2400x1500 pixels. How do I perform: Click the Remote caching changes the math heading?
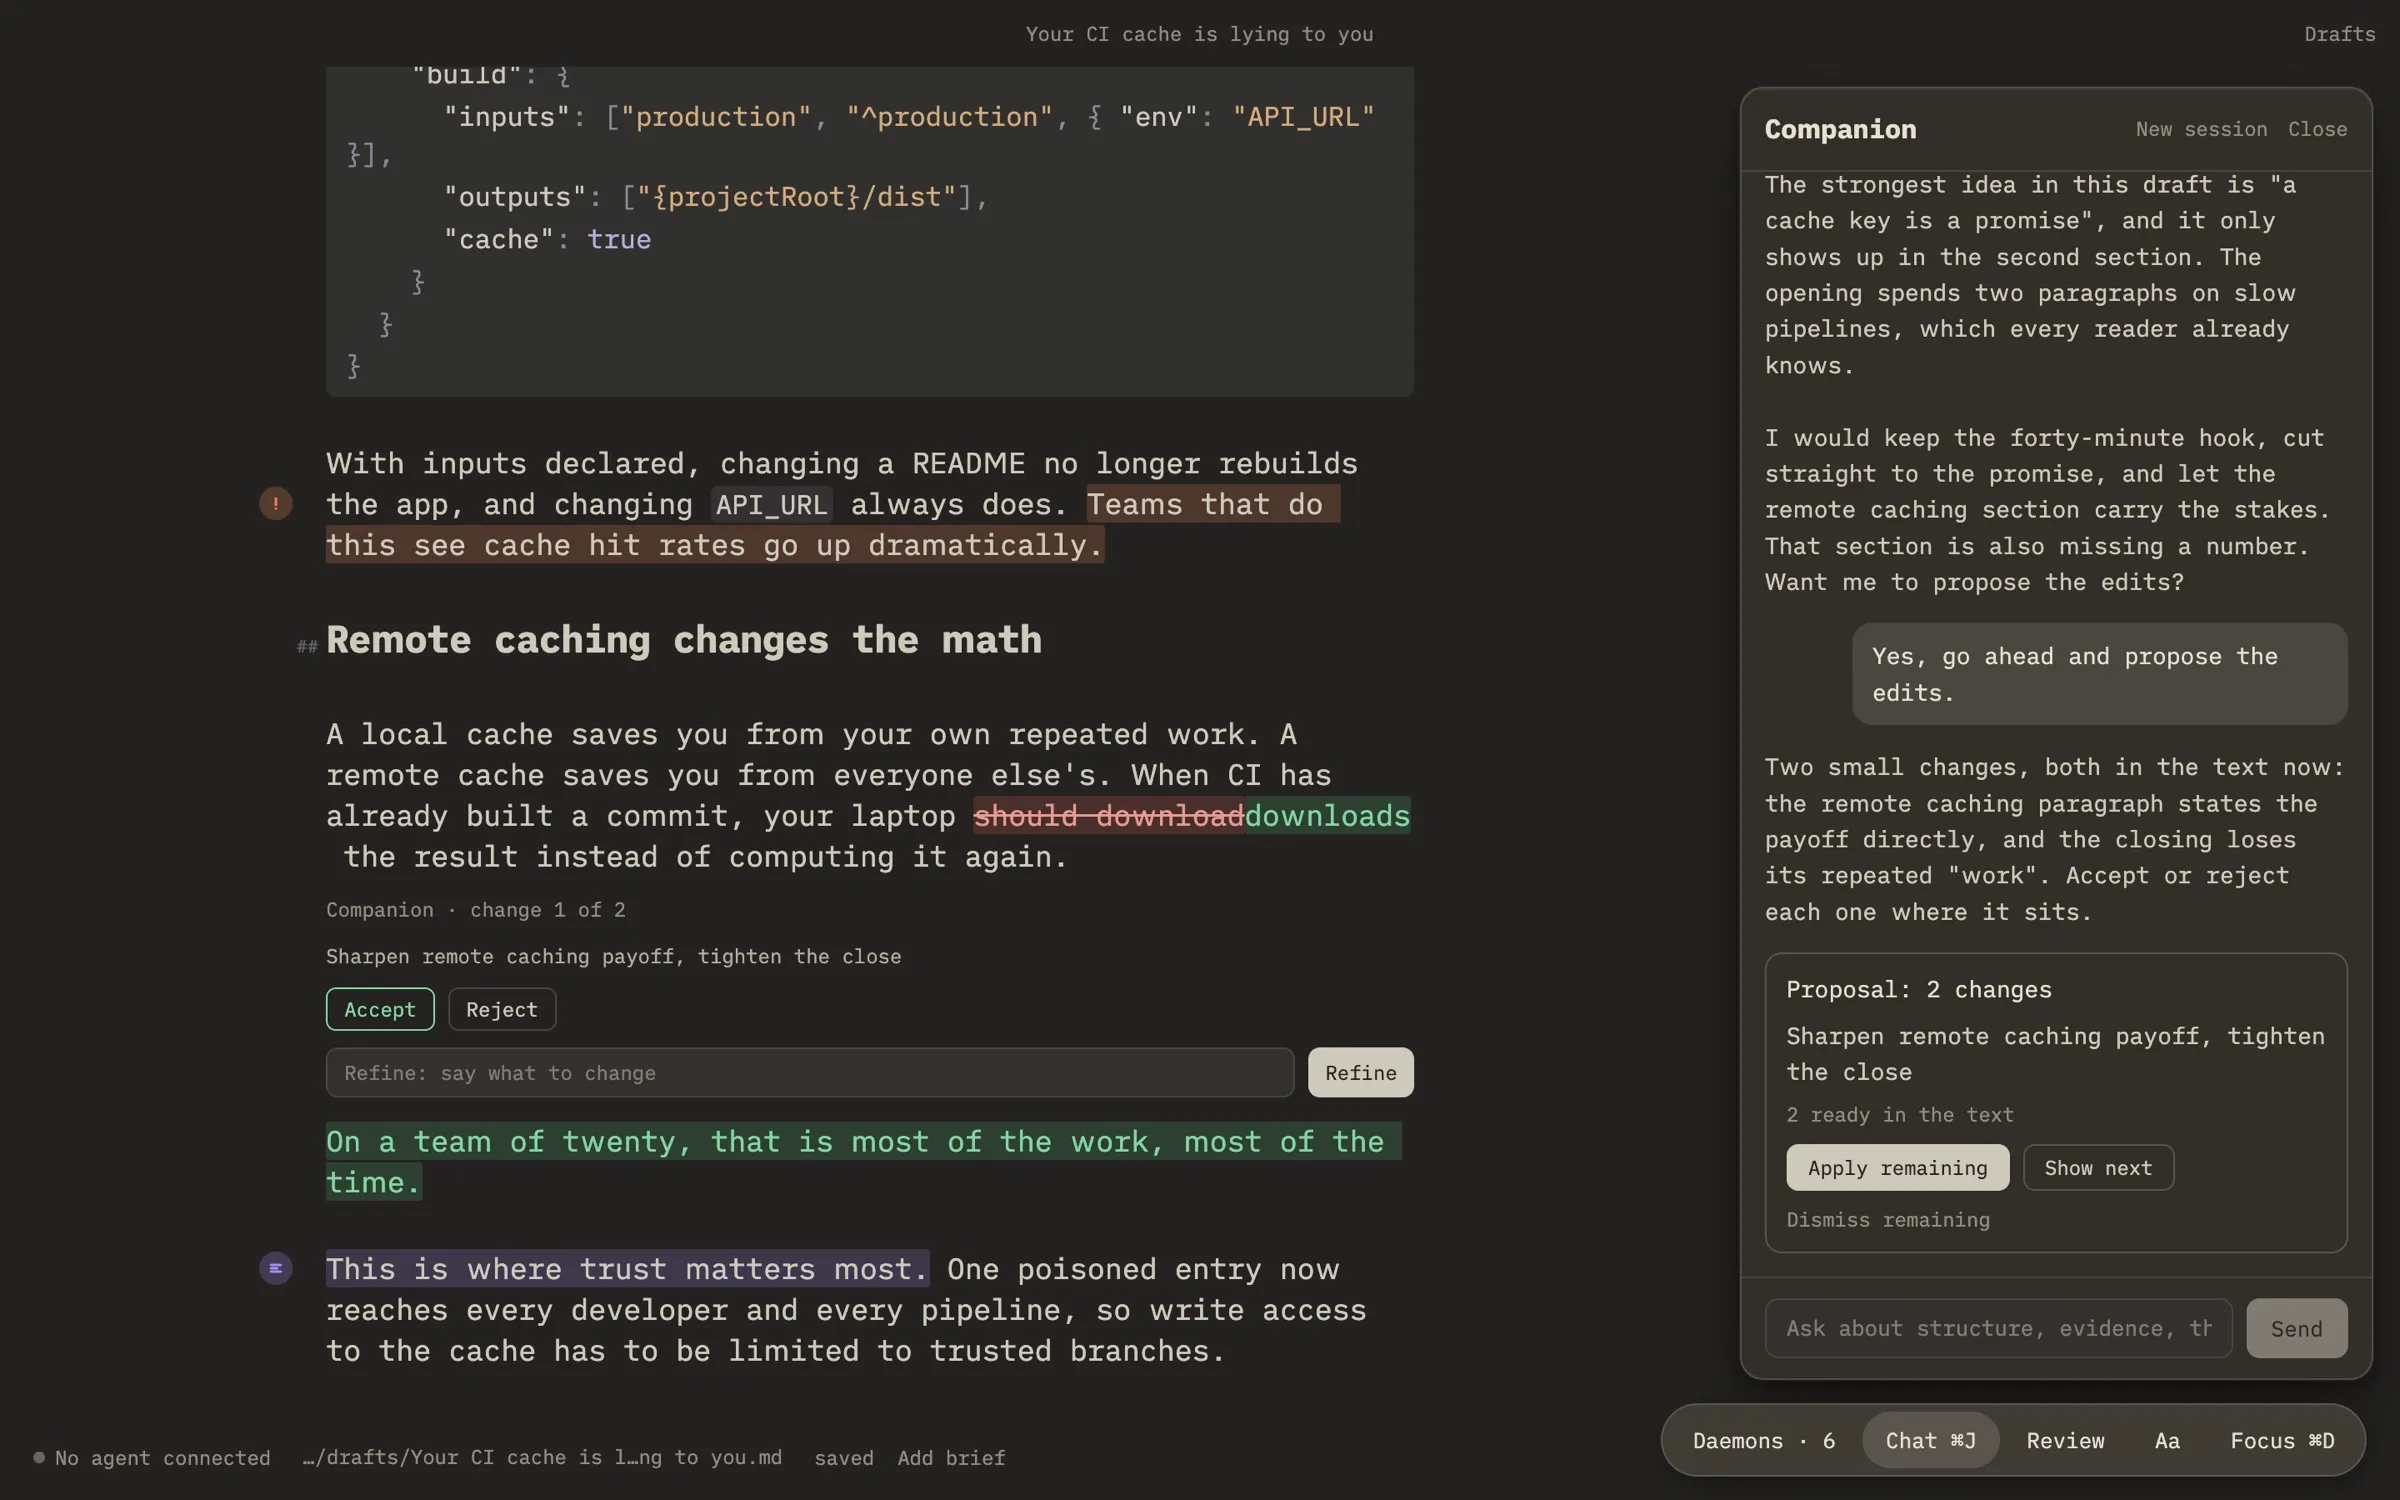tap(684, 640)
